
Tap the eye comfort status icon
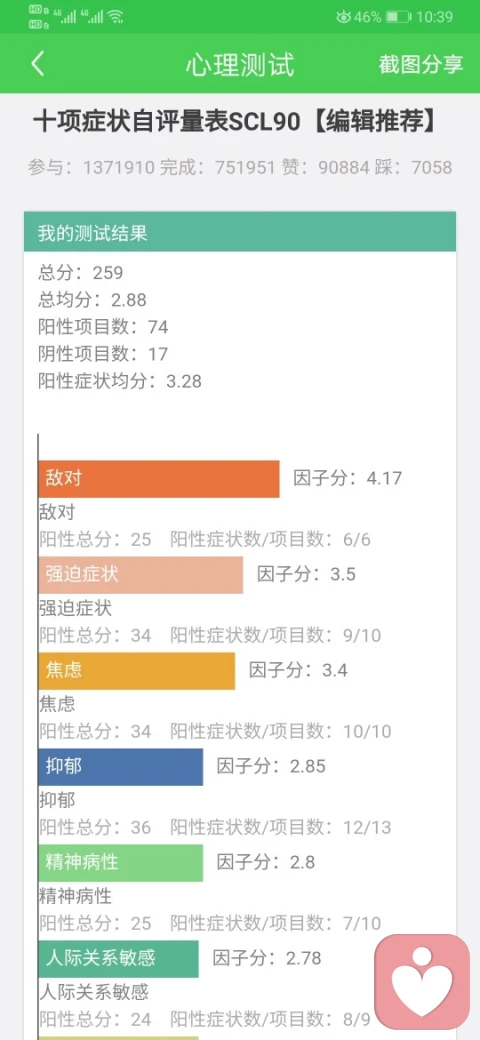343,17
